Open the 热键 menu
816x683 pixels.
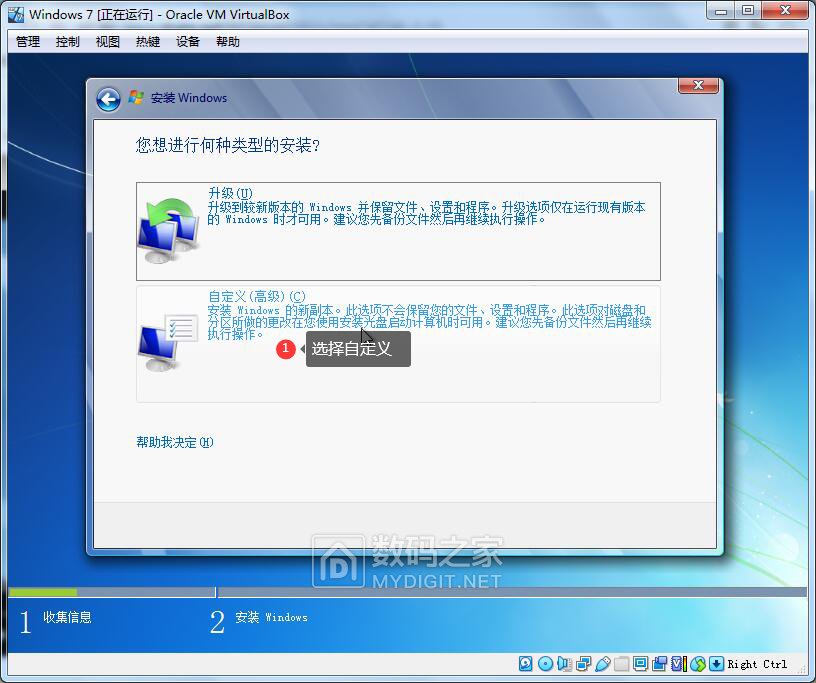148,42
